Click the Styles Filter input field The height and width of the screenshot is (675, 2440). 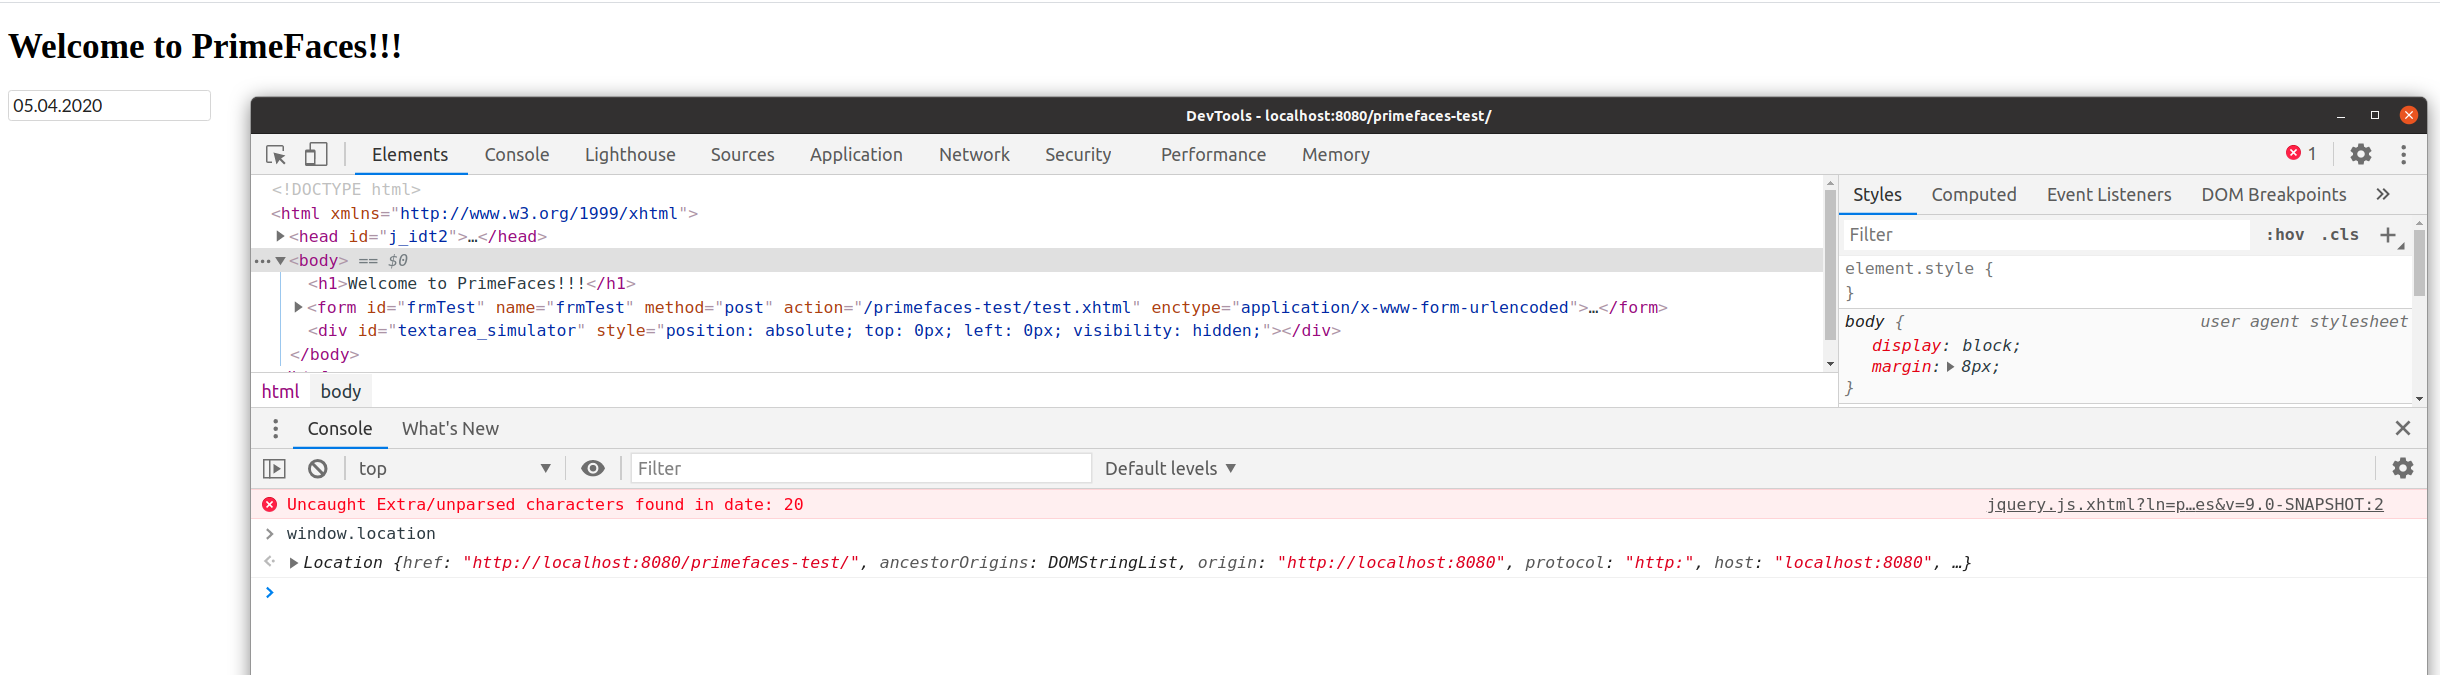pyautogui.click(x=2046, y=235)
